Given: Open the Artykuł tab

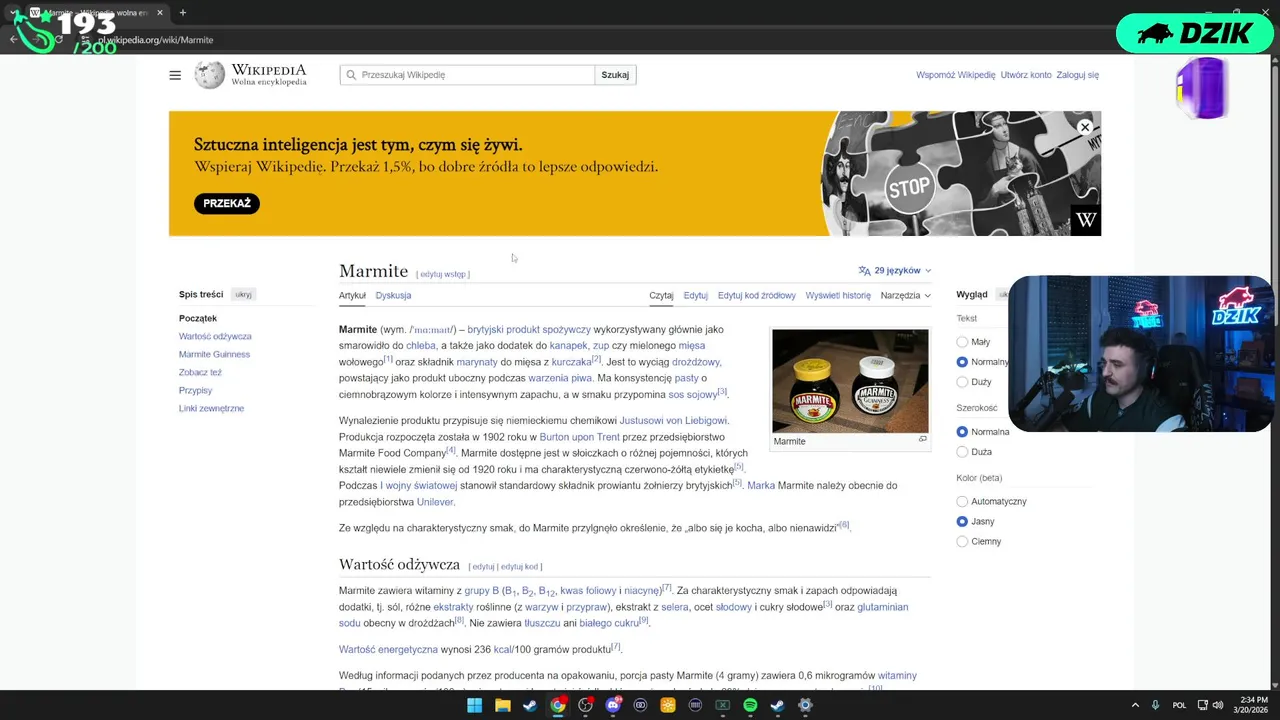Looking at the screenshot, I should tap(352, 296).
